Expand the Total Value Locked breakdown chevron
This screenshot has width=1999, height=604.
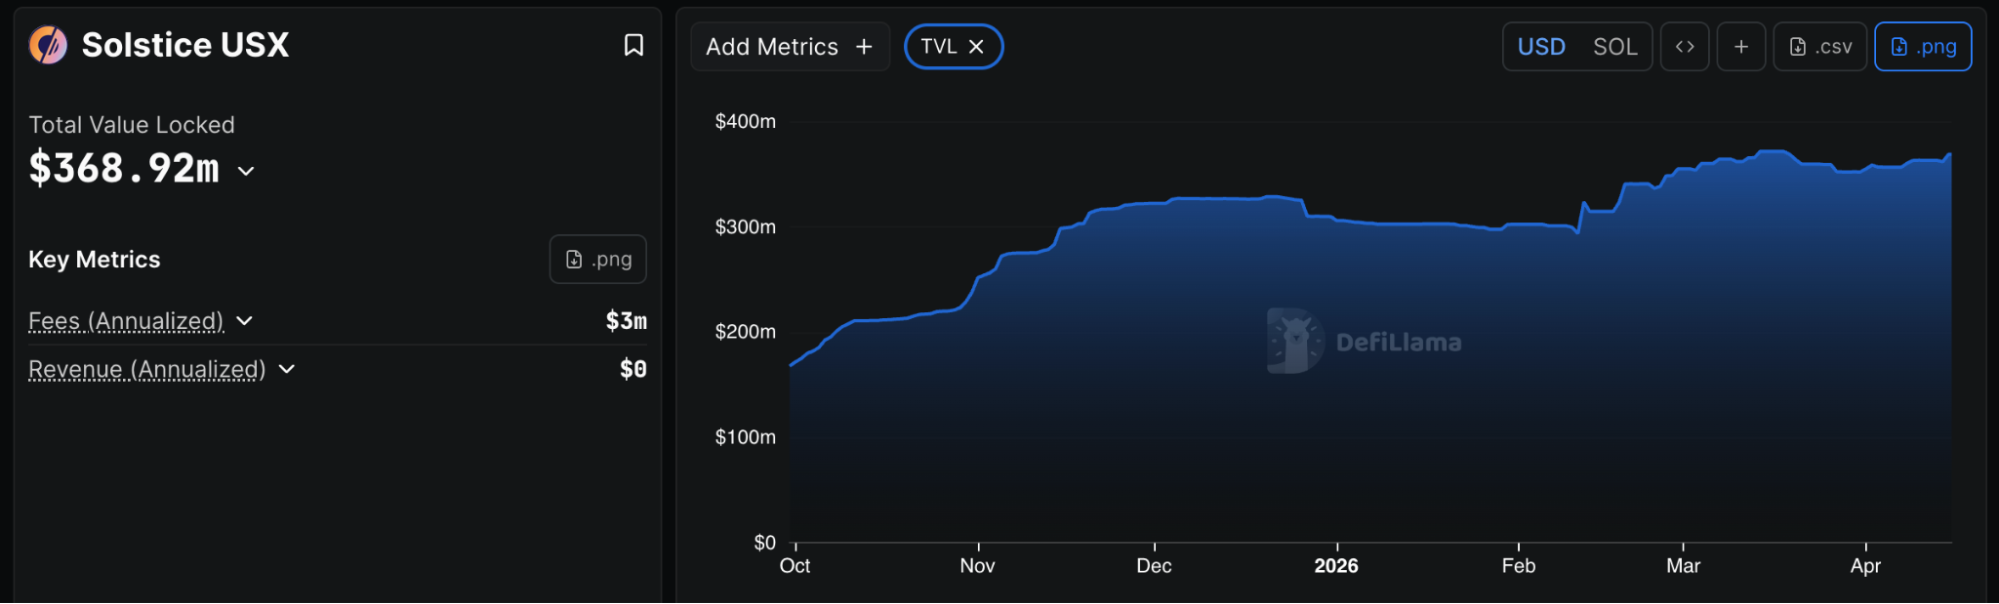(246, 171)
